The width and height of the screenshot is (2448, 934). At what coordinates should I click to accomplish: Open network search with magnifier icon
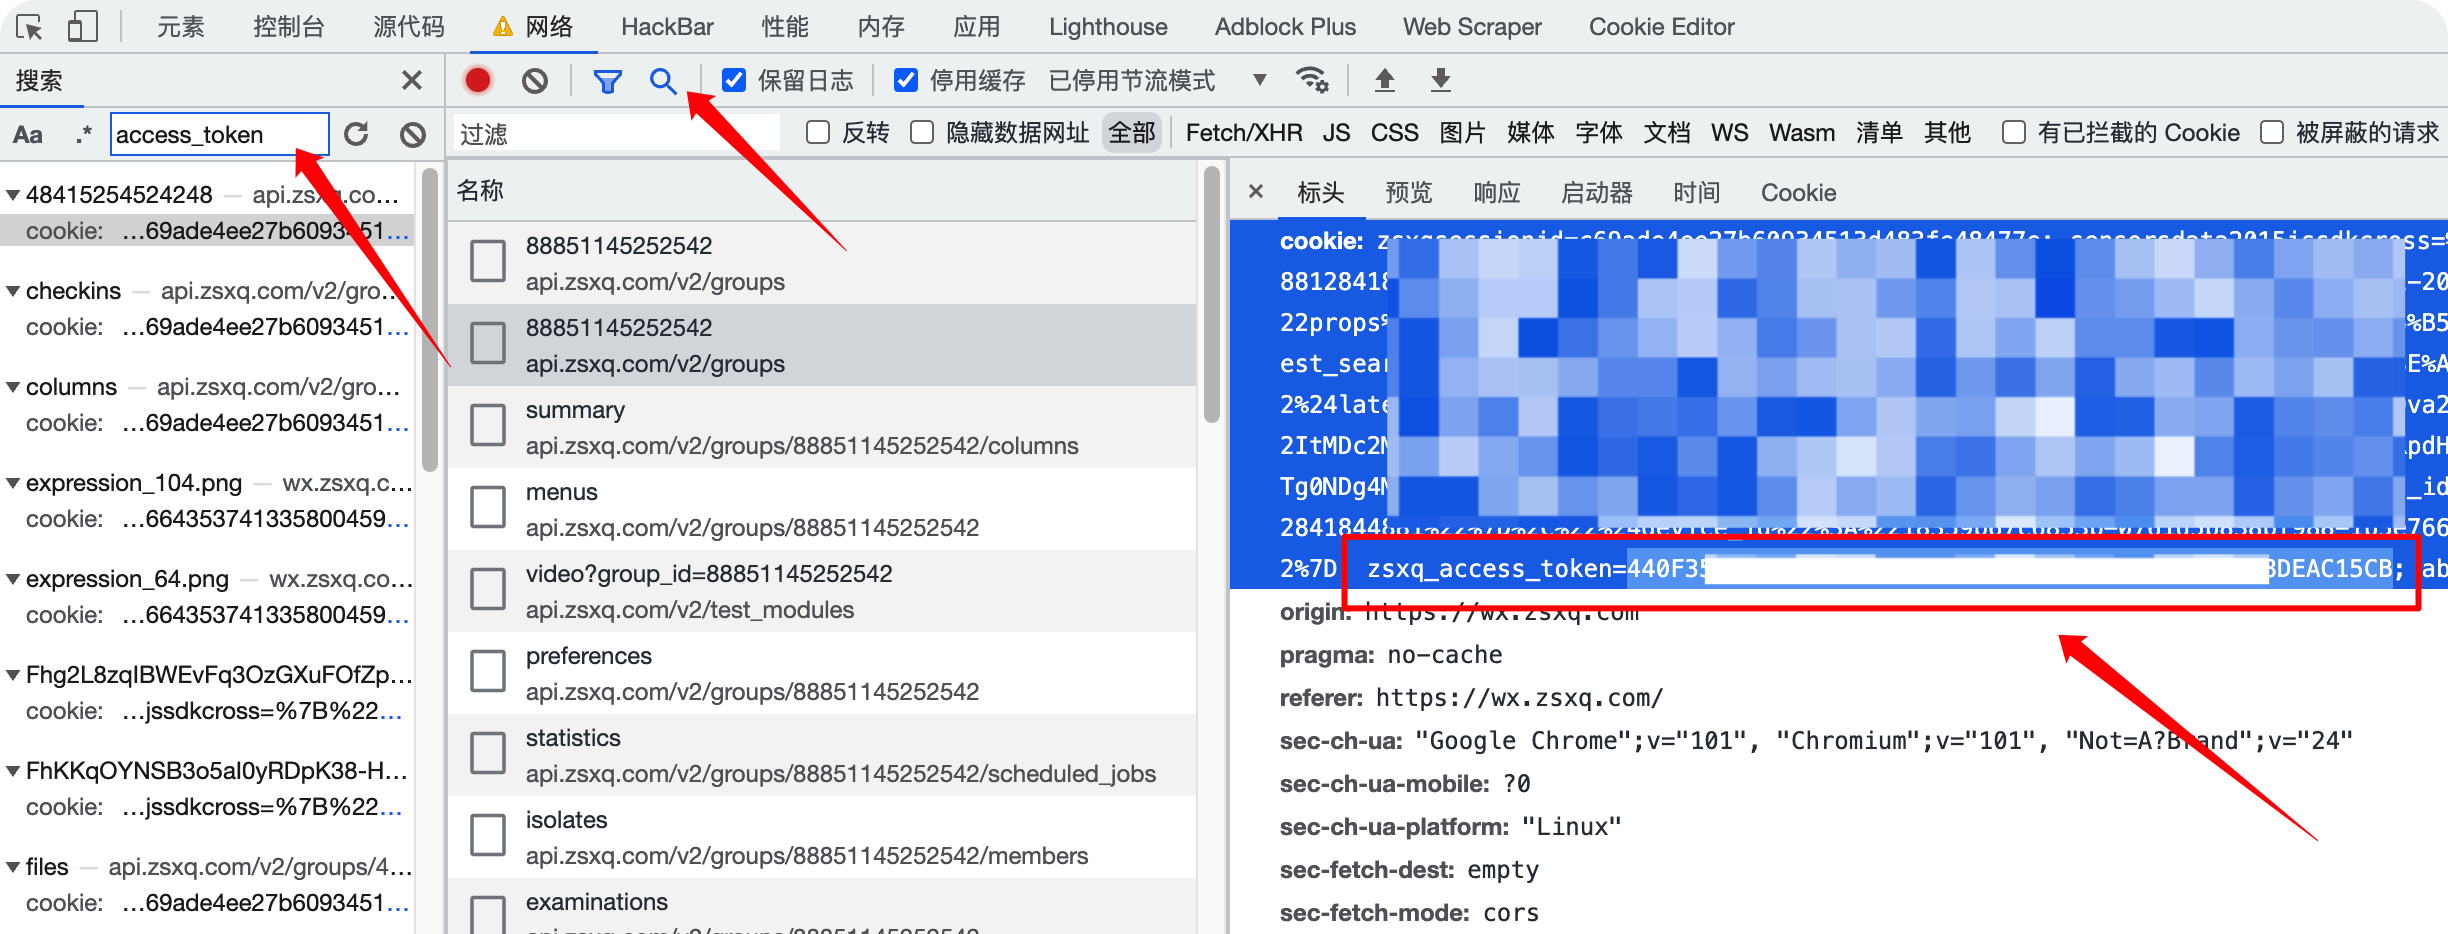pyautogui.click(x=663, y=80)
